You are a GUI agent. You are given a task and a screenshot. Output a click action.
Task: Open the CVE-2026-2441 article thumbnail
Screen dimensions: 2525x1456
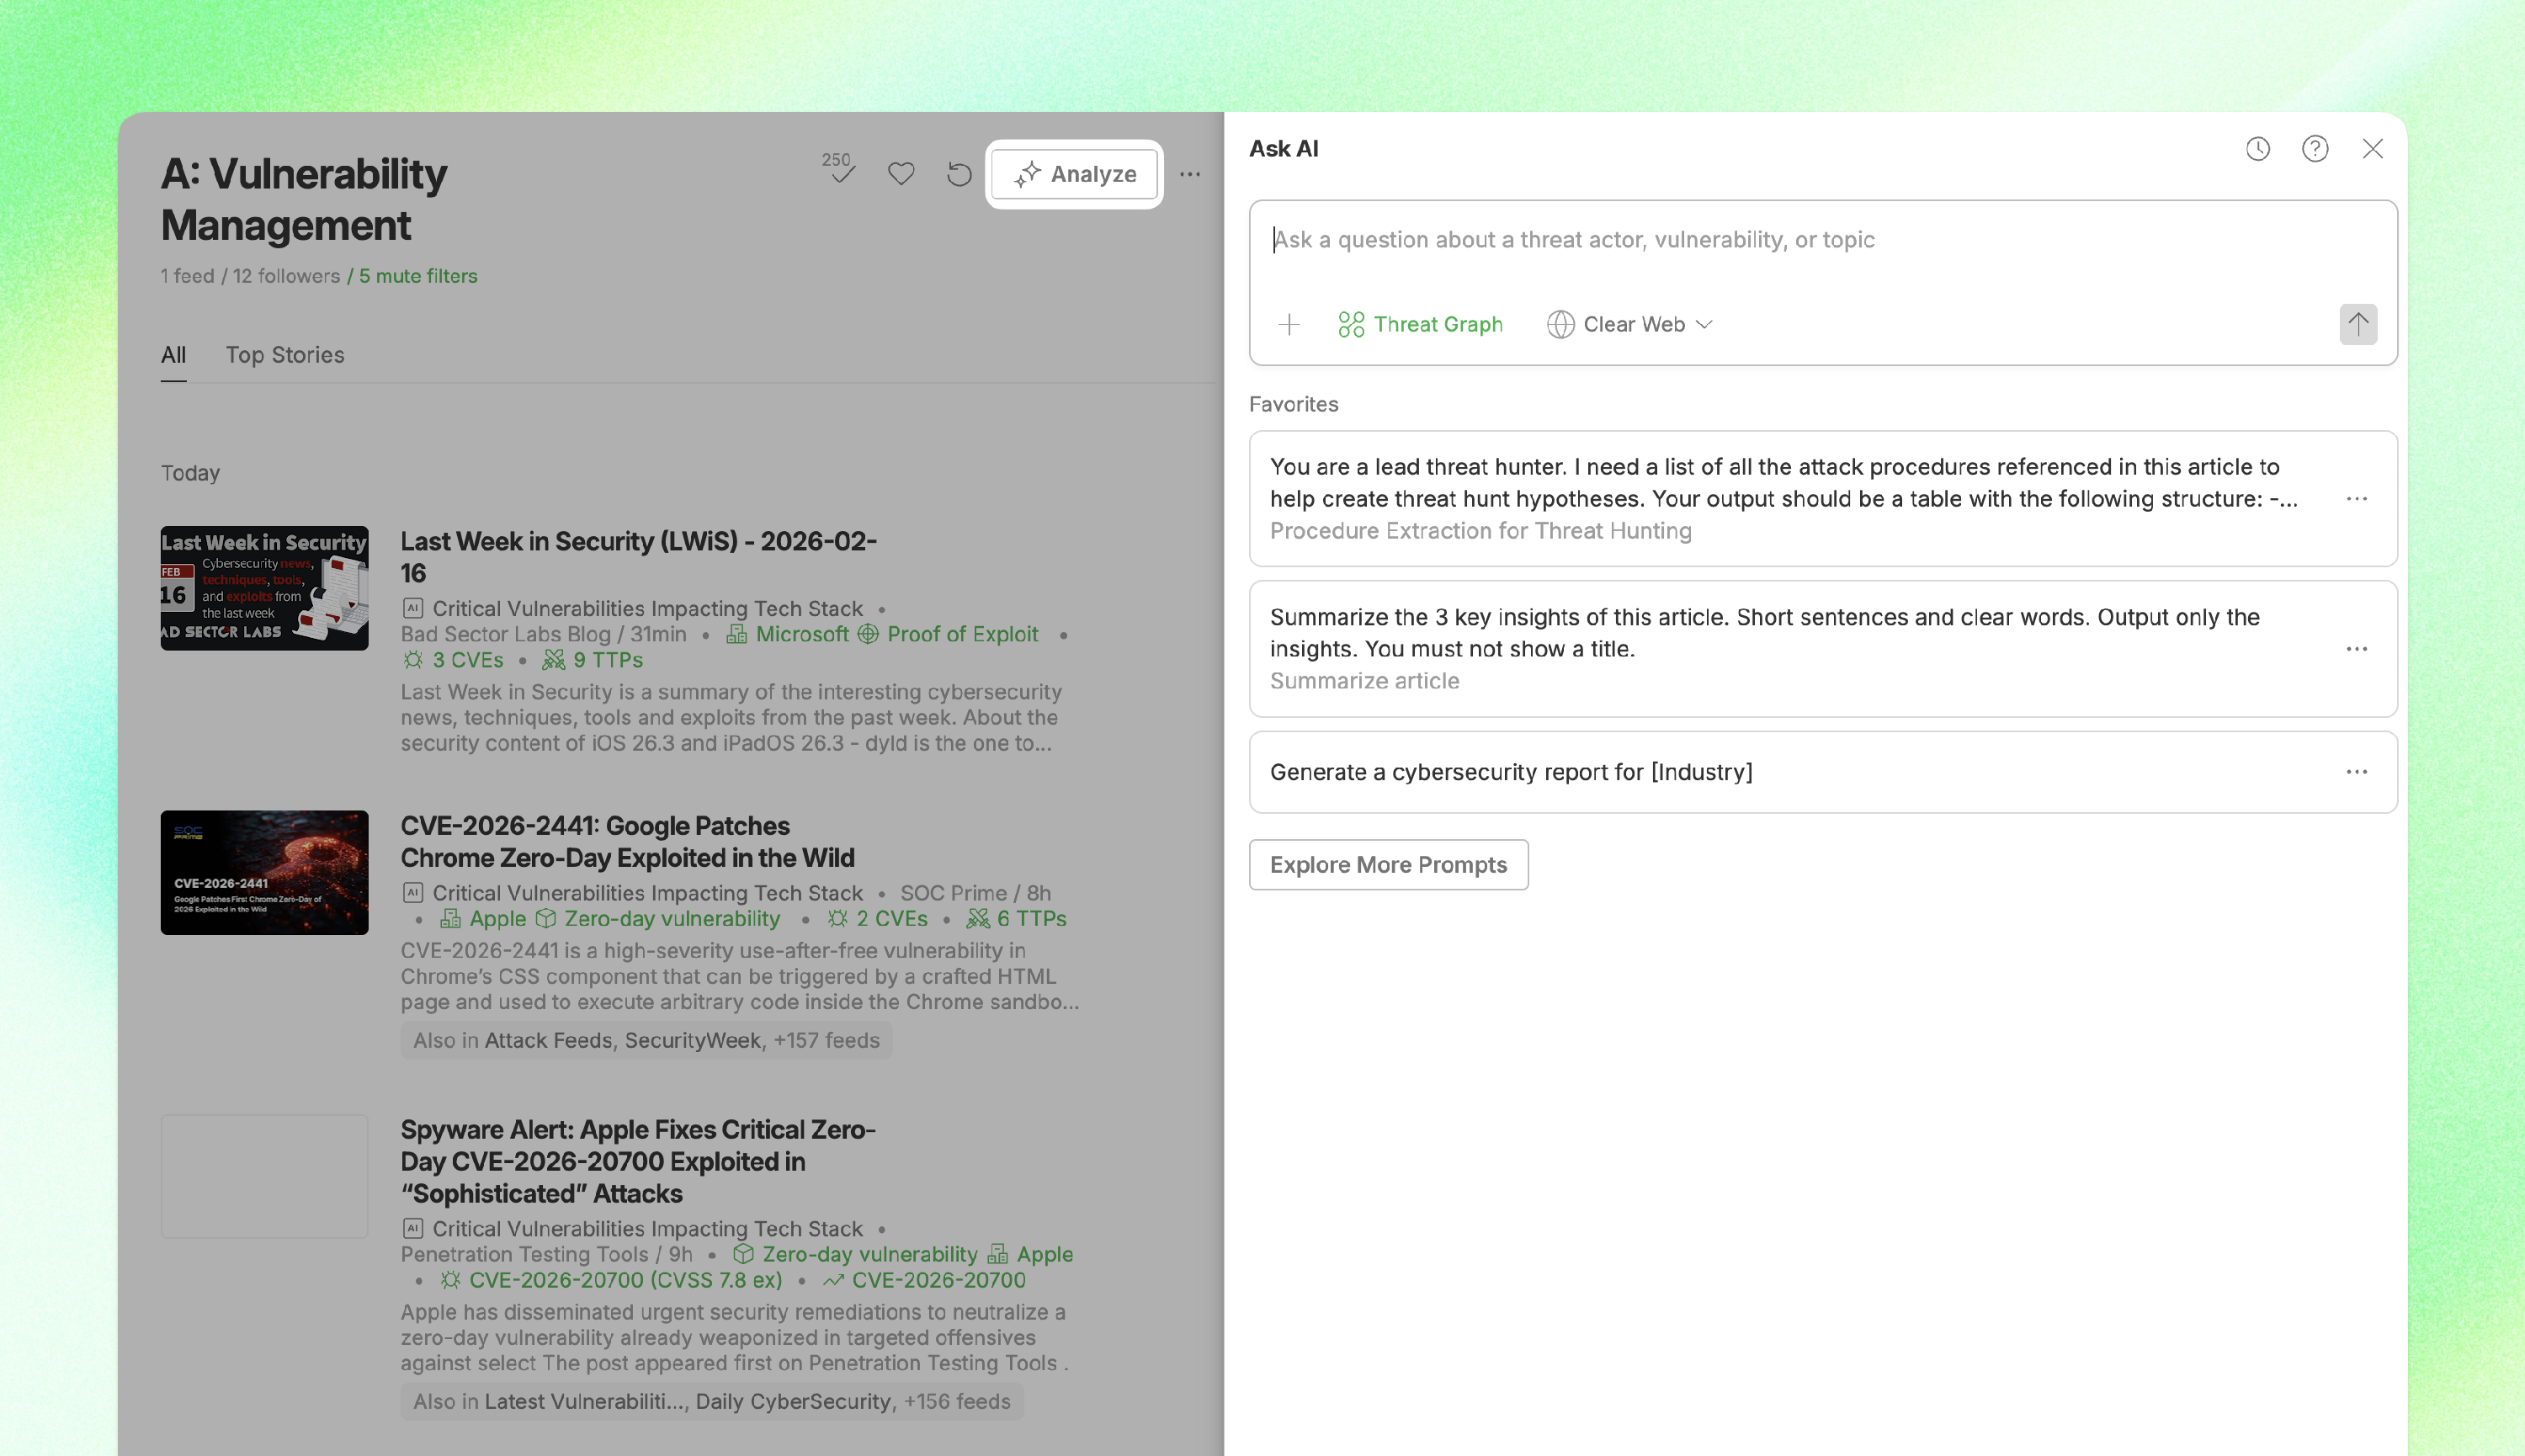click(264, 872)
